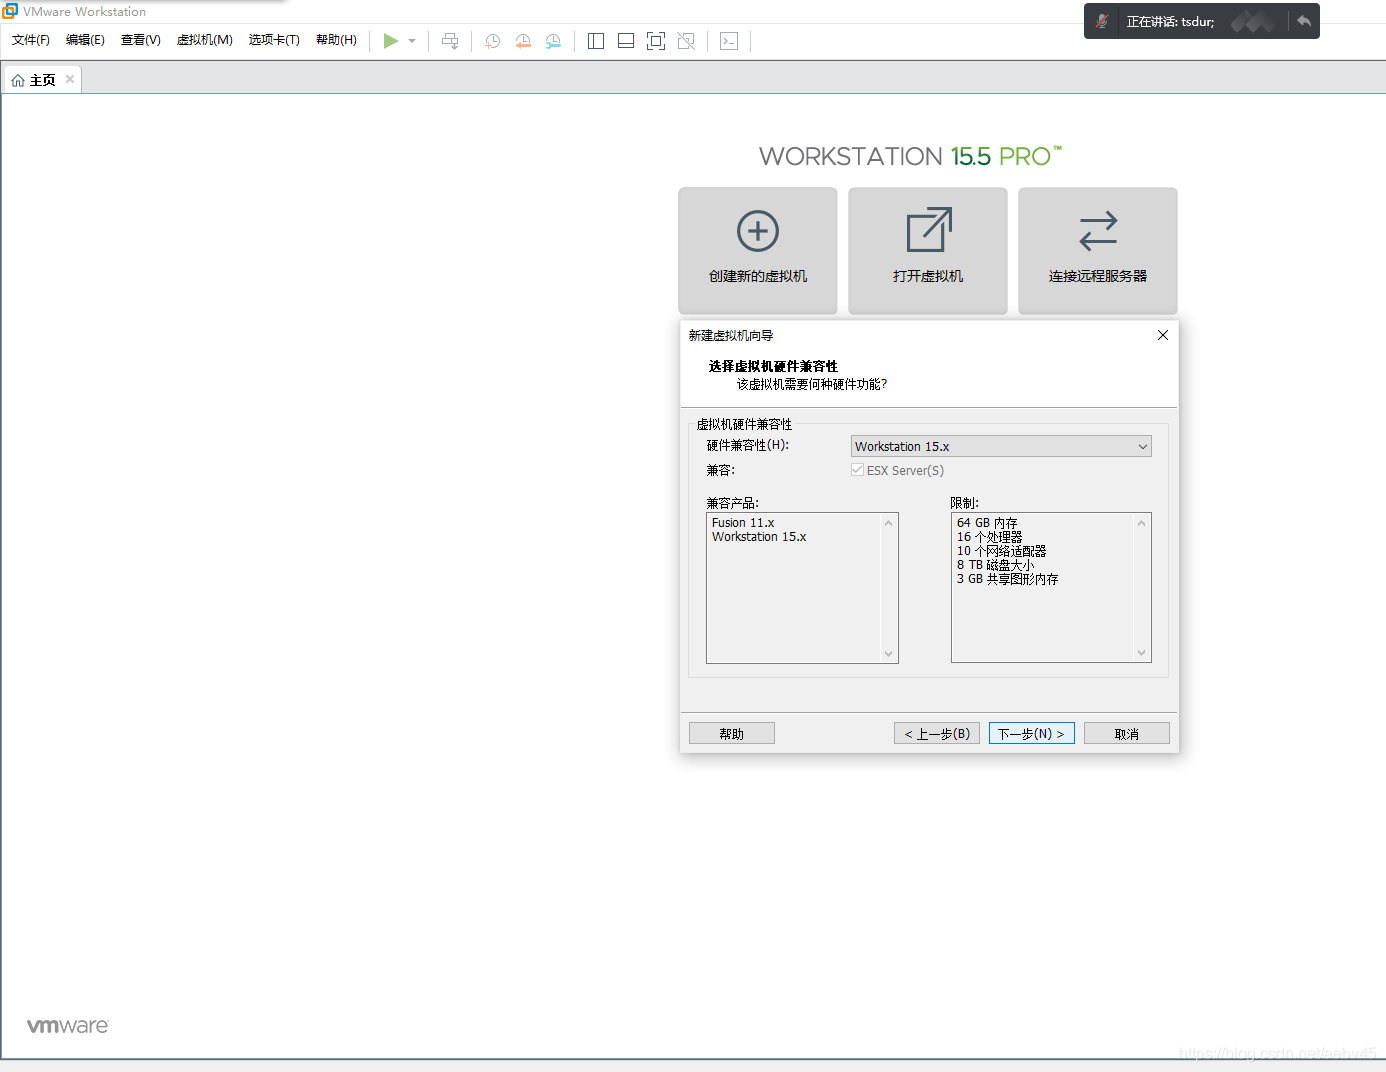Click the revert to snapshot icon
This screenshot has height=1072, width=1386.
[523, 41]
